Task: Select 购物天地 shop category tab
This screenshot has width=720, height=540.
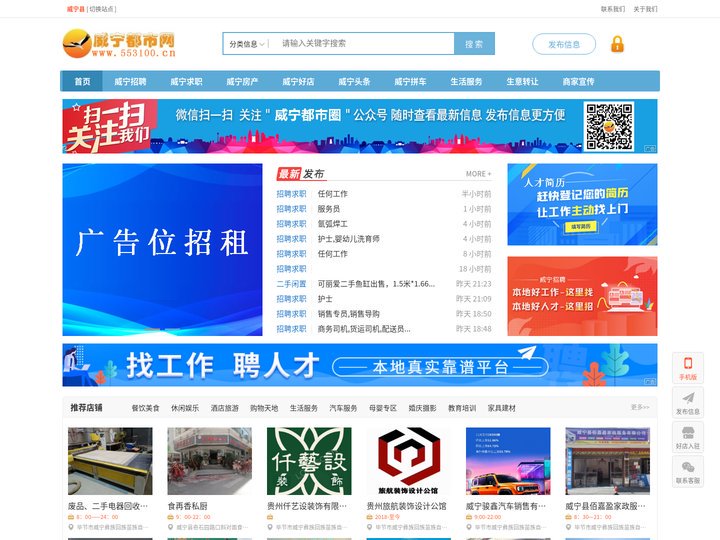Action: [x=264, y=408]
